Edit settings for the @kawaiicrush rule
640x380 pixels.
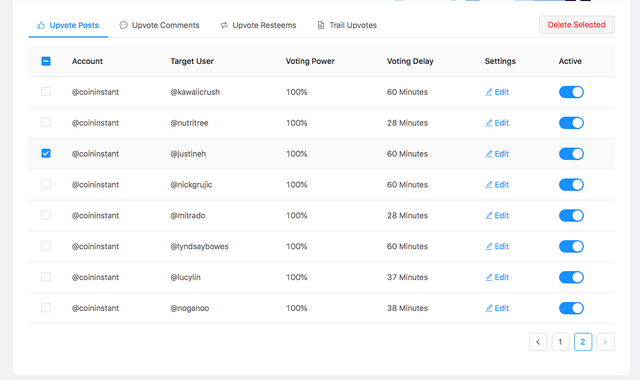[x=497, y=92]
